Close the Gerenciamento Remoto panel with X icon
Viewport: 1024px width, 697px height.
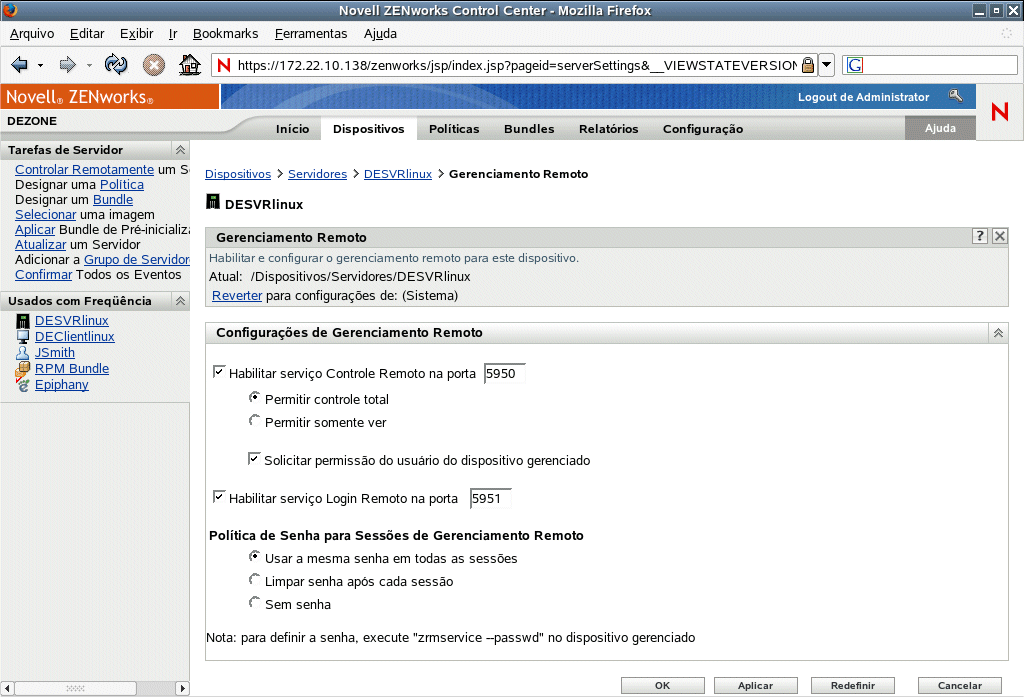coord(1000,236)
